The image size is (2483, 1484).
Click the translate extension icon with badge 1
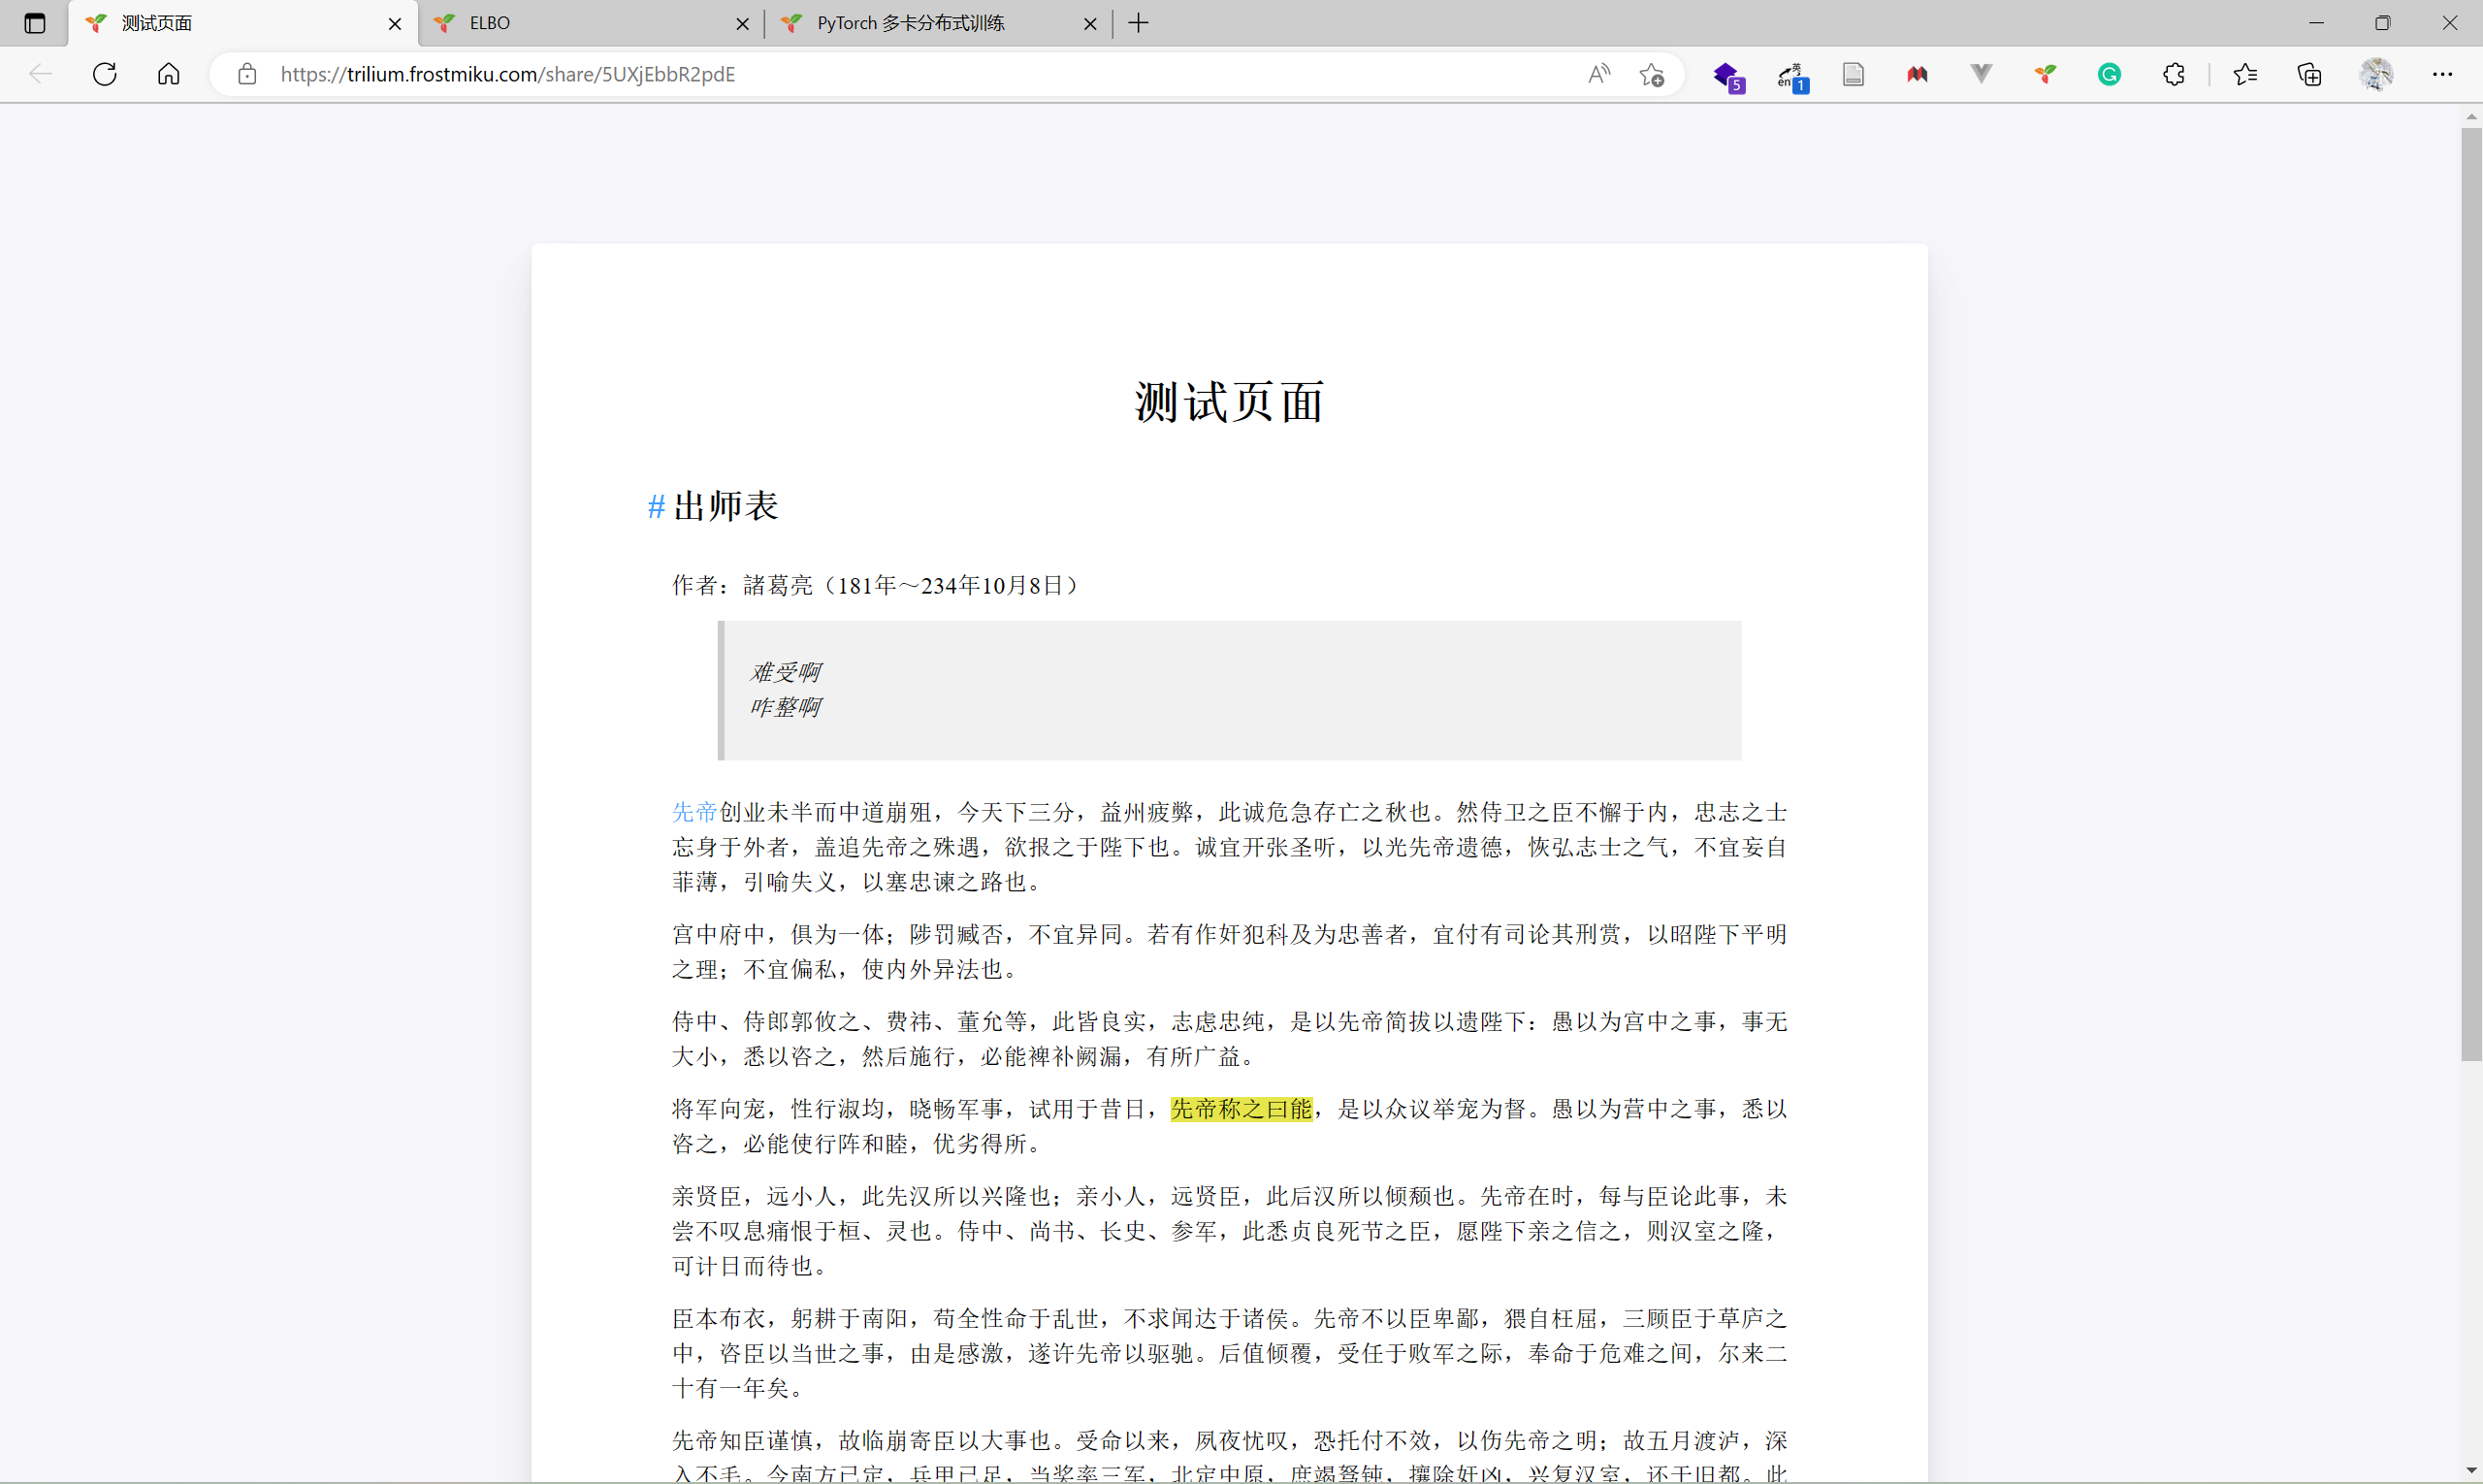tap(1791, 76)
